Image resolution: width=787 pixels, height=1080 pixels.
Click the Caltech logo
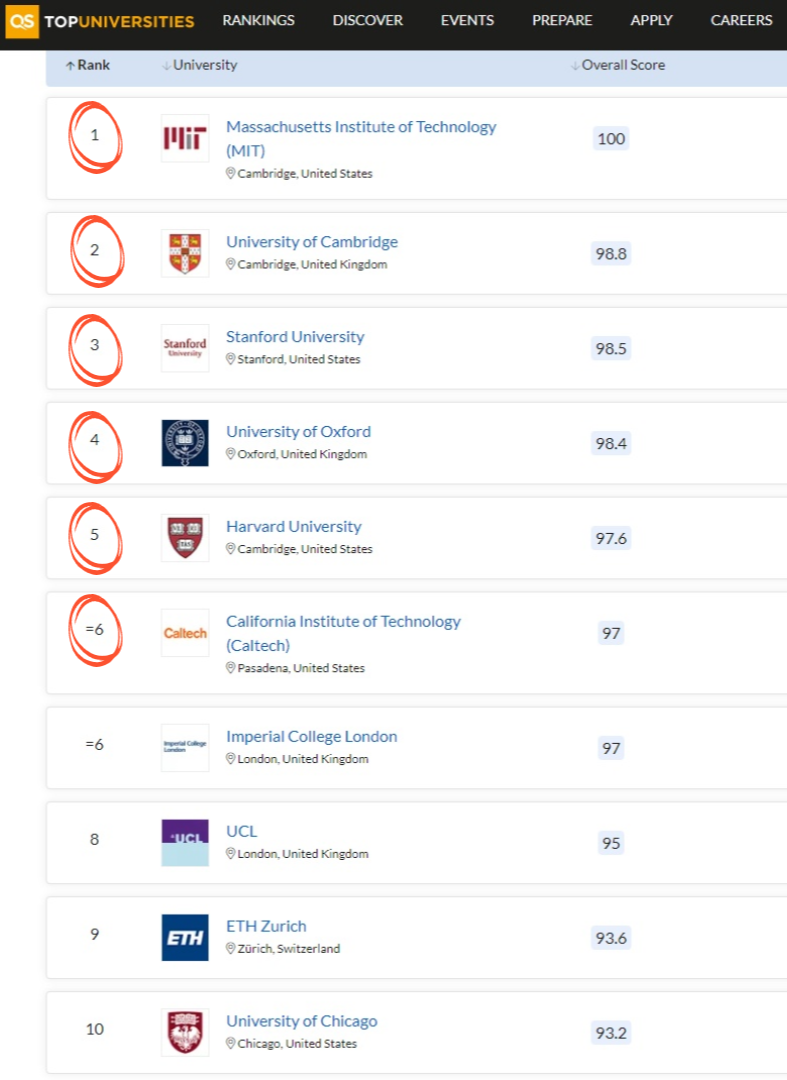(185, 633)
